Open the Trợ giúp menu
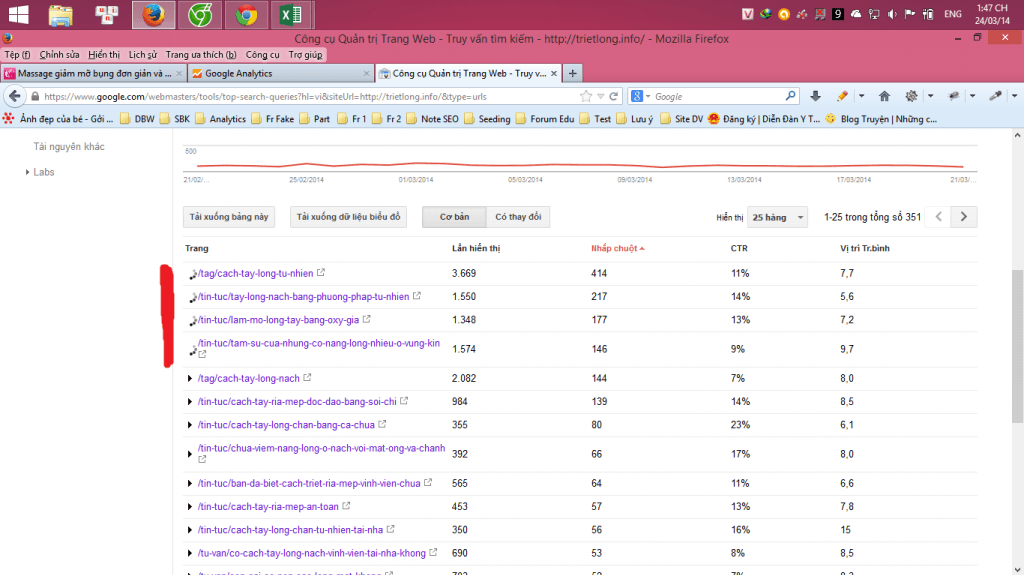Screen dimensions: 1024x575 [x=305, y=55]
